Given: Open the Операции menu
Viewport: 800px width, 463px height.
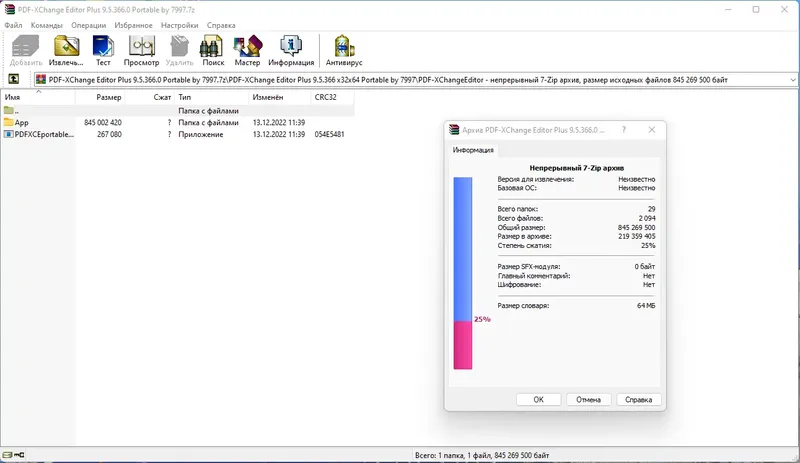Looking at the screenshot, I should [x=88, y=25].
